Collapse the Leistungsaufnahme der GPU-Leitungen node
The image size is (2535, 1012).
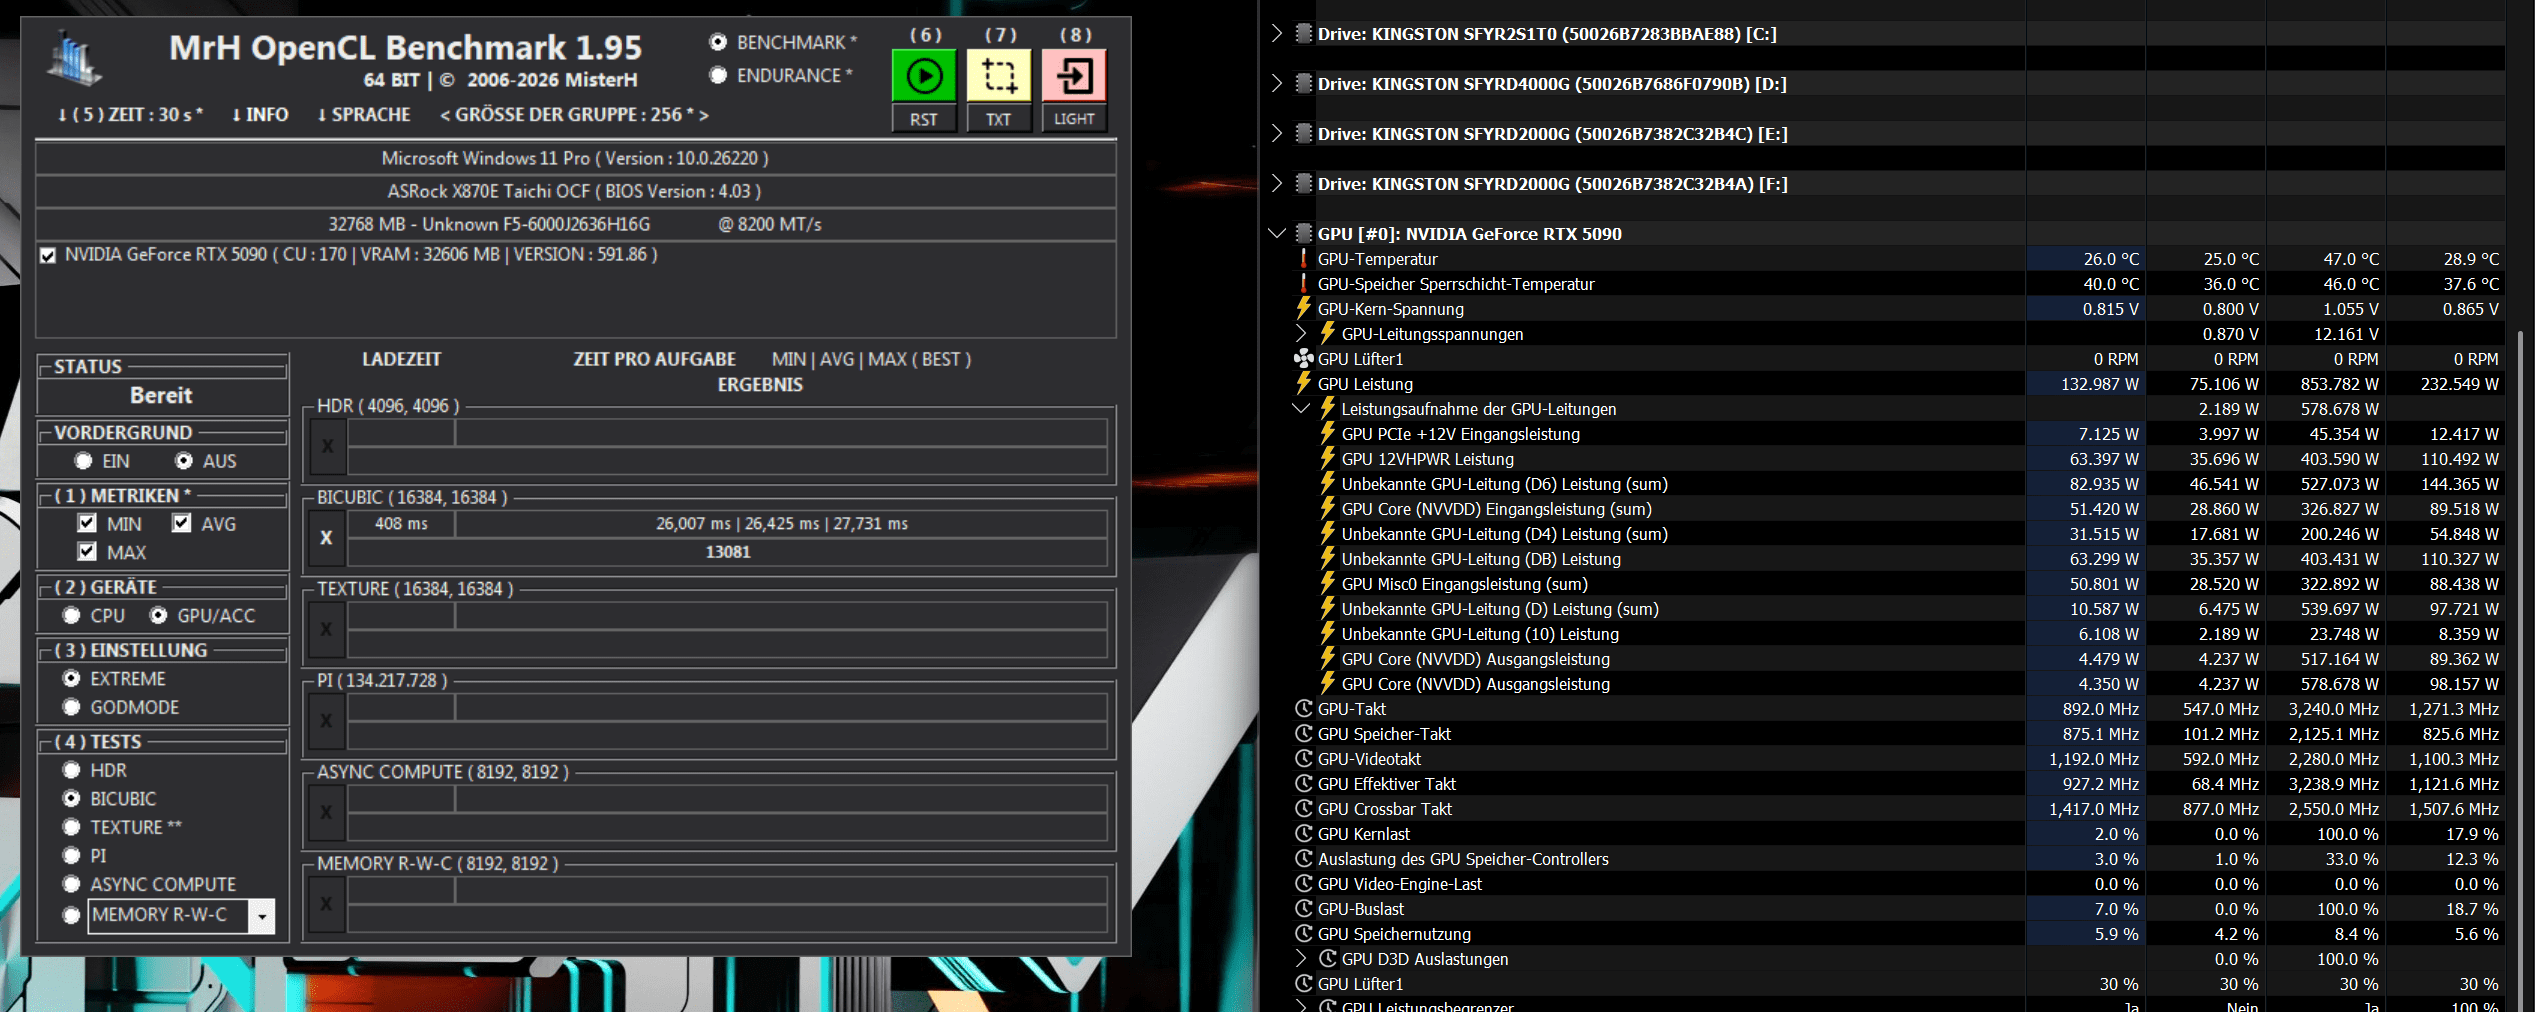[1301, 409]
